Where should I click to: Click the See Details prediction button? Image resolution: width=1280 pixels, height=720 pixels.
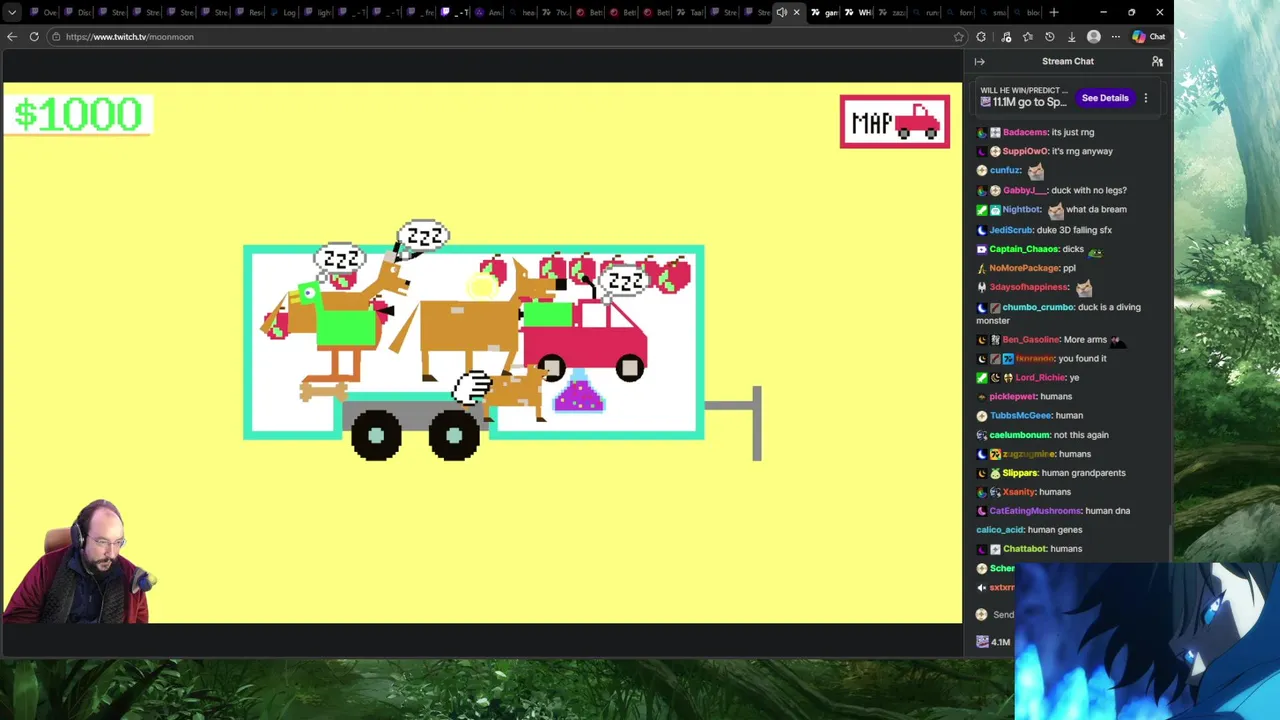pyautogui.click(x=1105, y=98)
